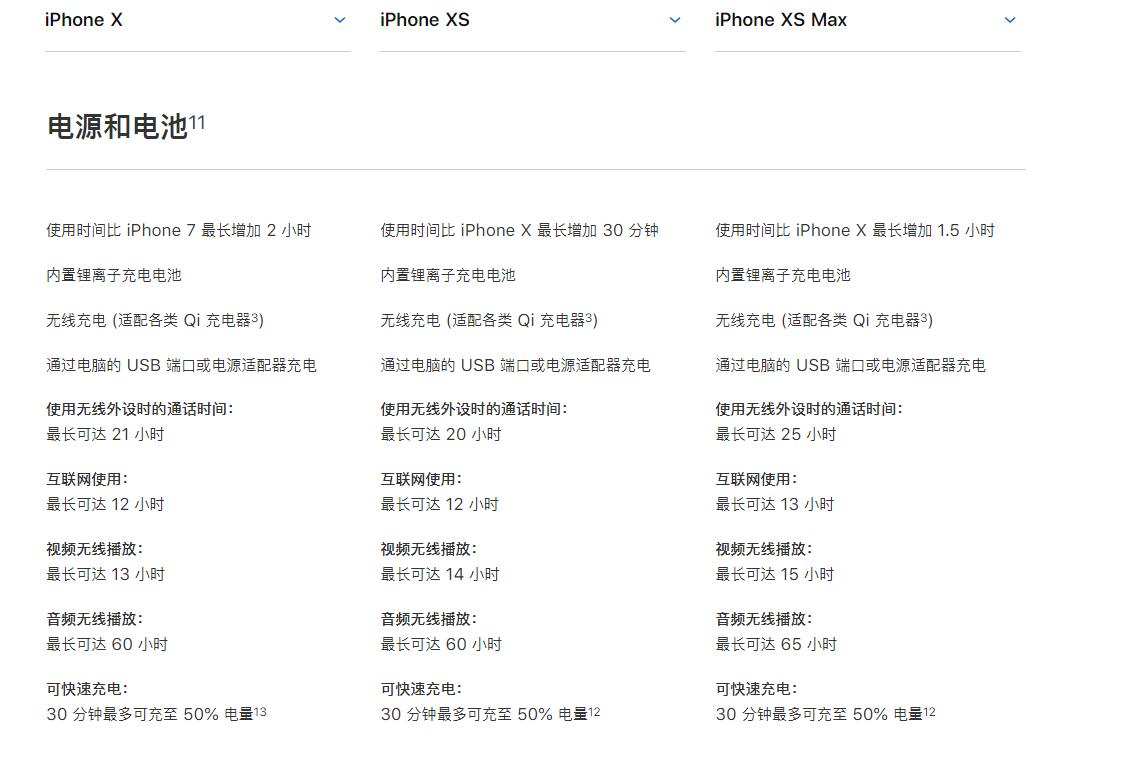Open the iPhone XS model dropdown
The height and width of the screenshot is (766, 1137).
coord(532,20)
